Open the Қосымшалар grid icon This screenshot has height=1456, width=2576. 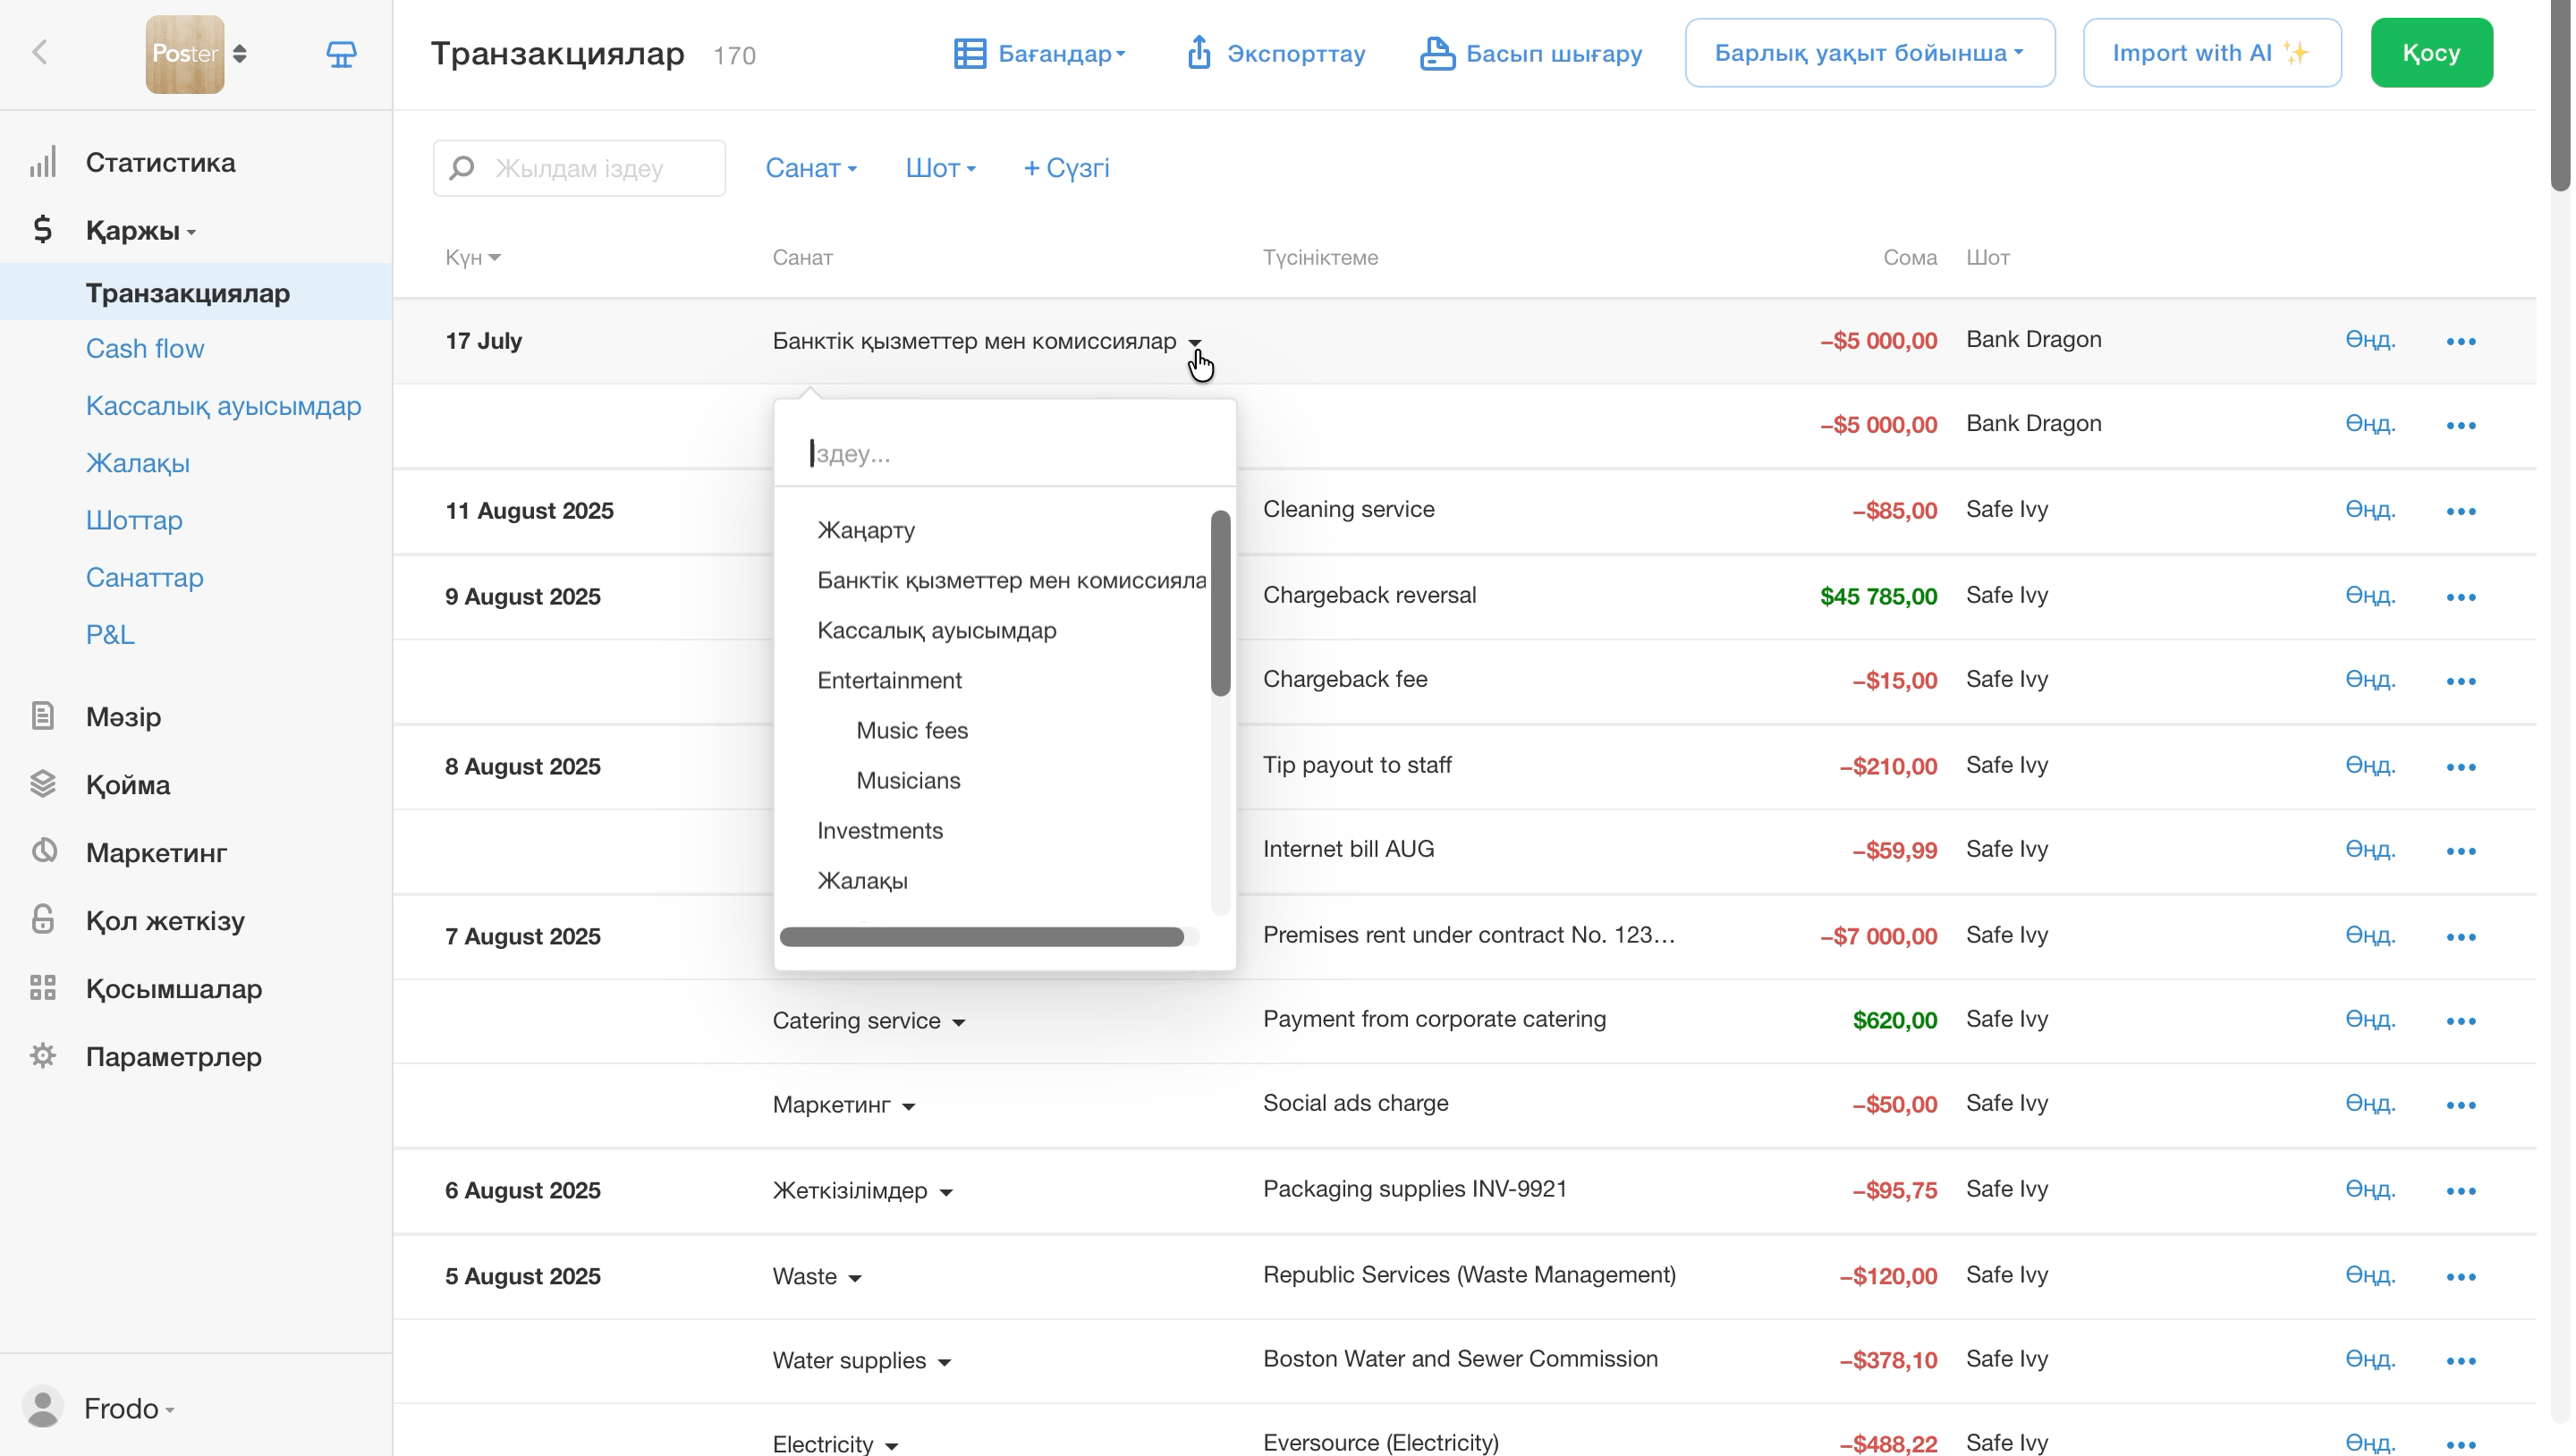click(42, 988)
